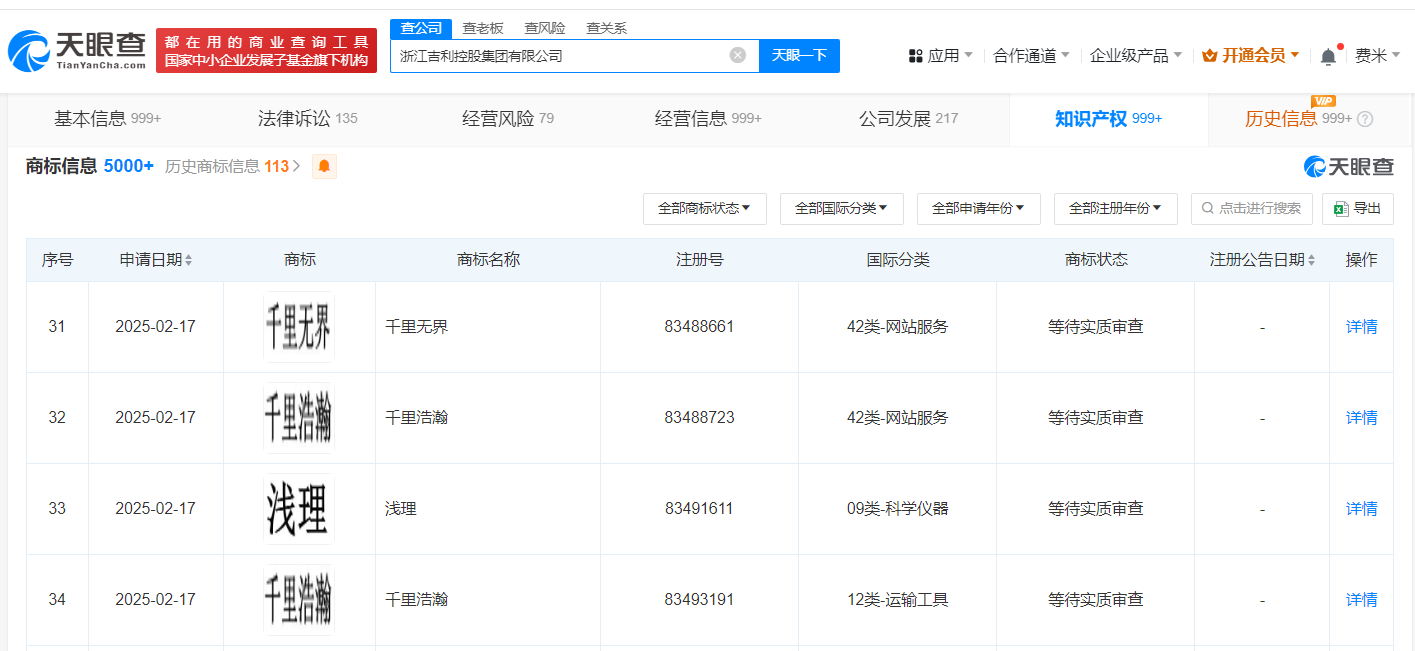This screenshot has height=651, width=1415.
Task: Click the 天眼一下 search button
Action: pyautogui.click(x=799, y=55)
